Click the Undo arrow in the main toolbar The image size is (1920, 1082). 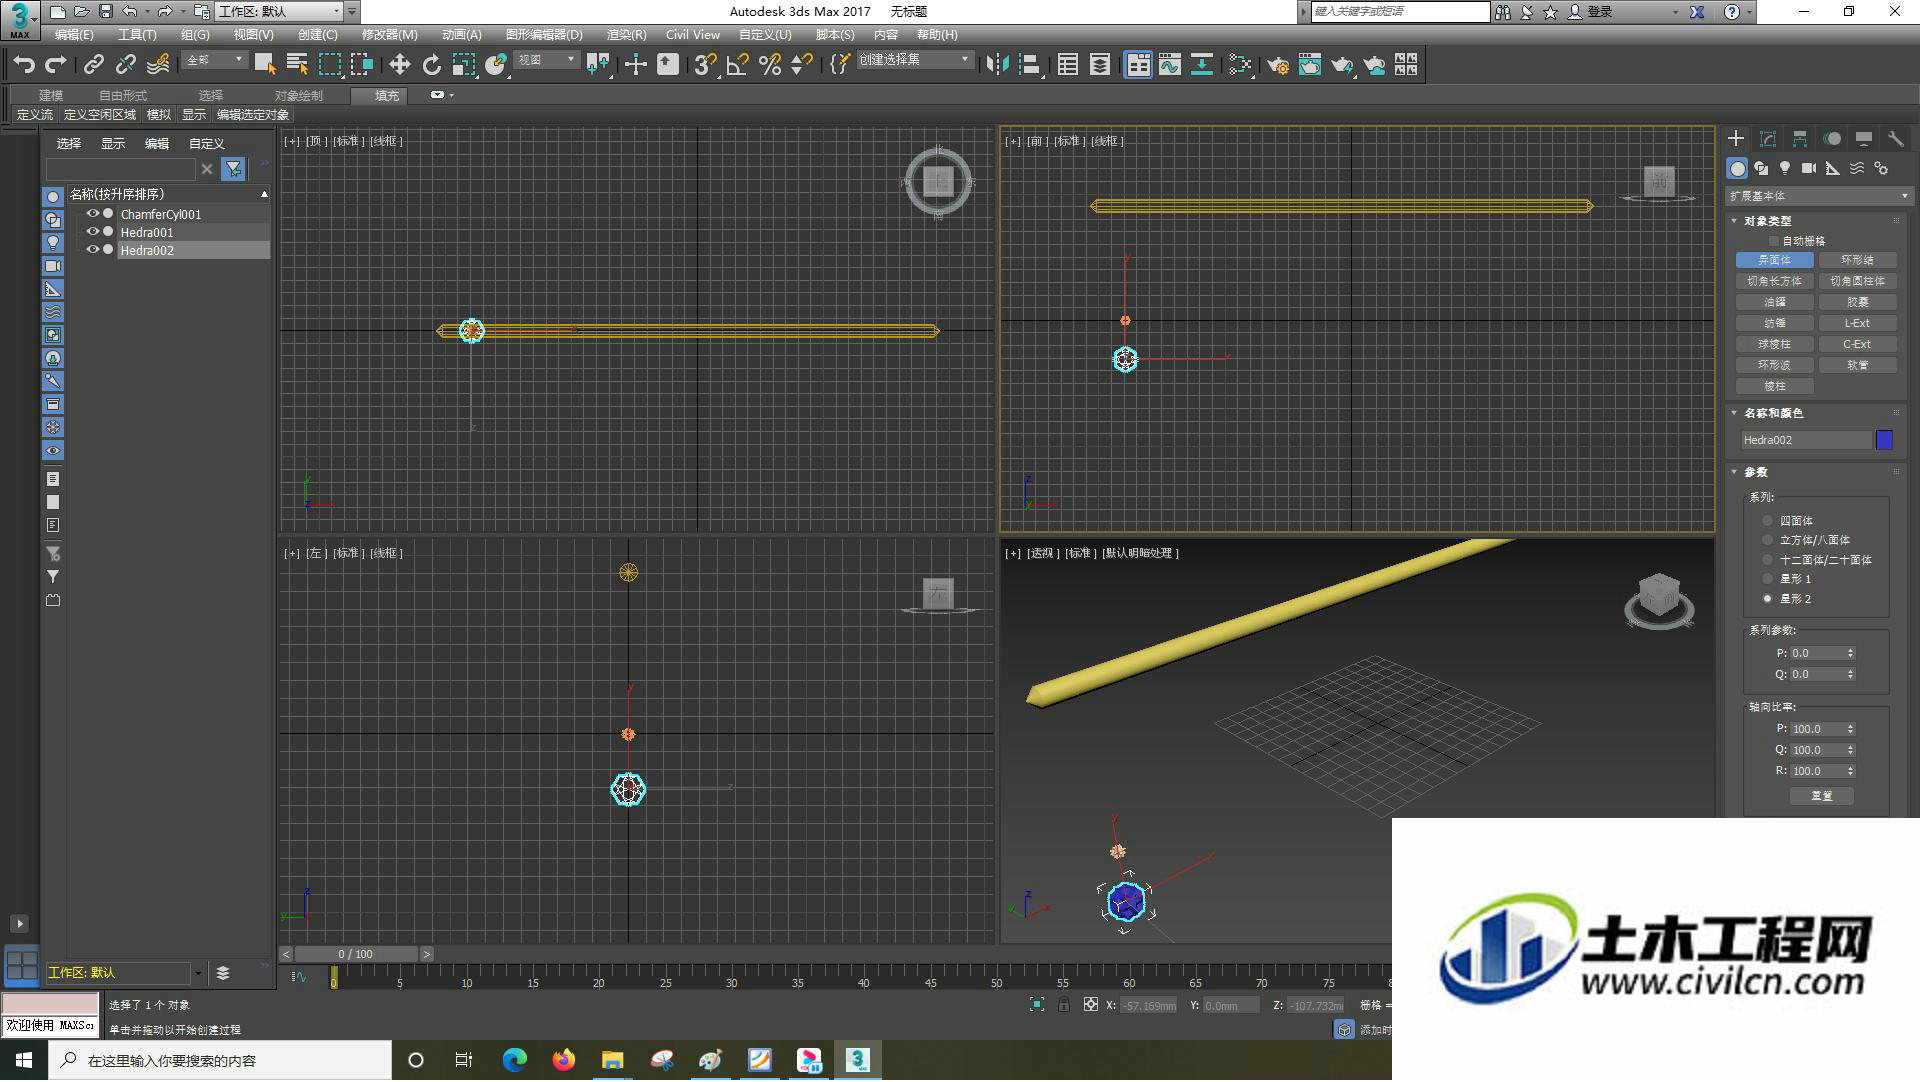coord(24,65)
